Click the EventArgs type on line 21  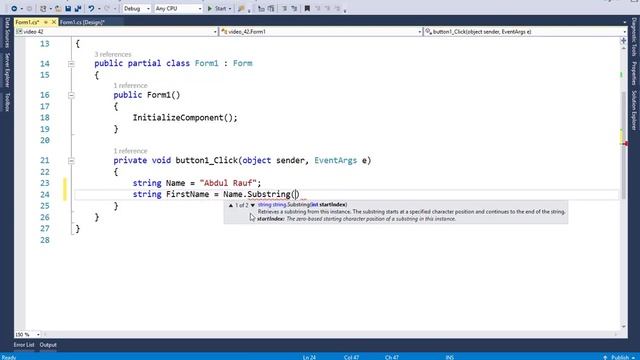point(336,160)
